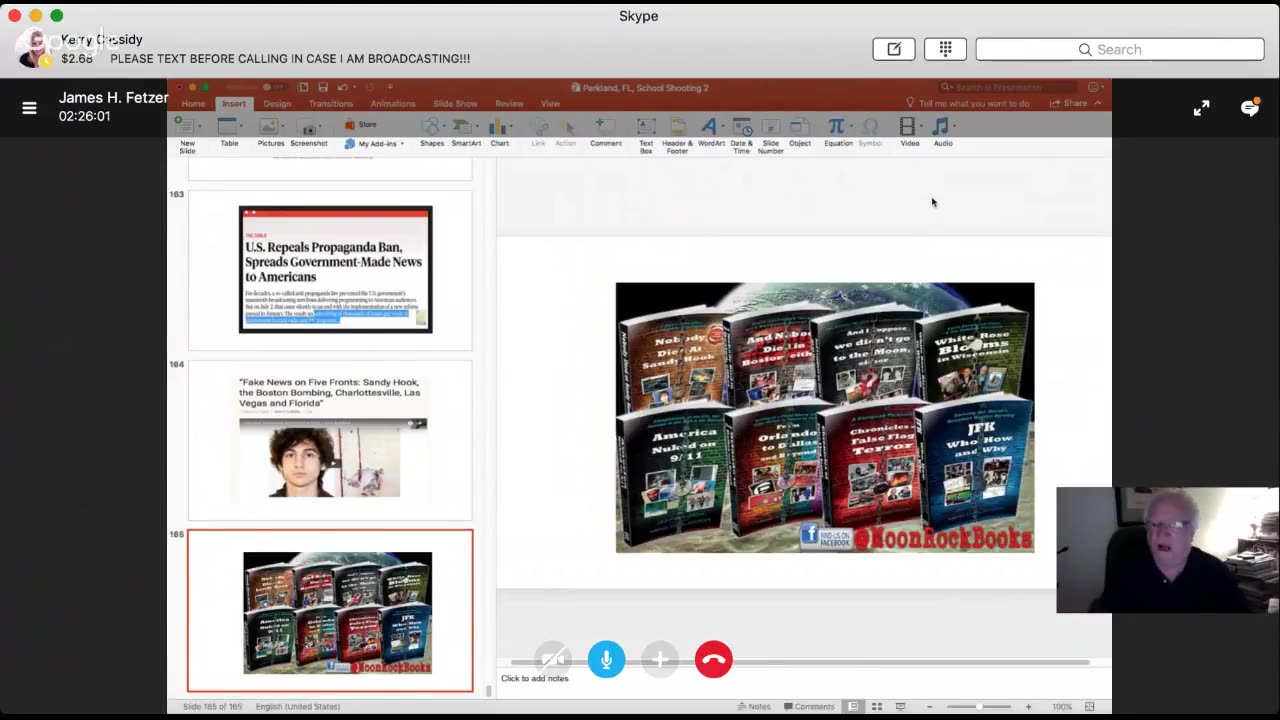1280x720 pixels.
Task: Click the Symbol ribbon icon
Action: click(870, 126)
